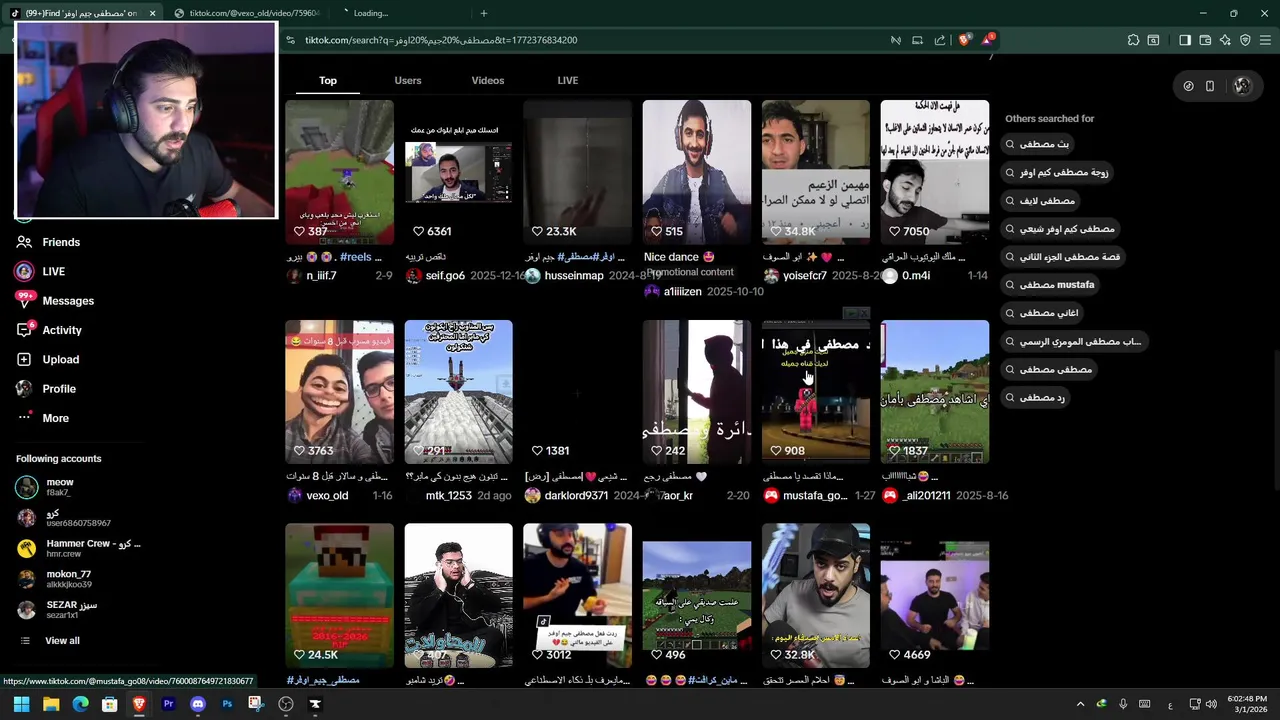
Task: Click the taskbar volume speaker icon
Action: (1211, 704)
